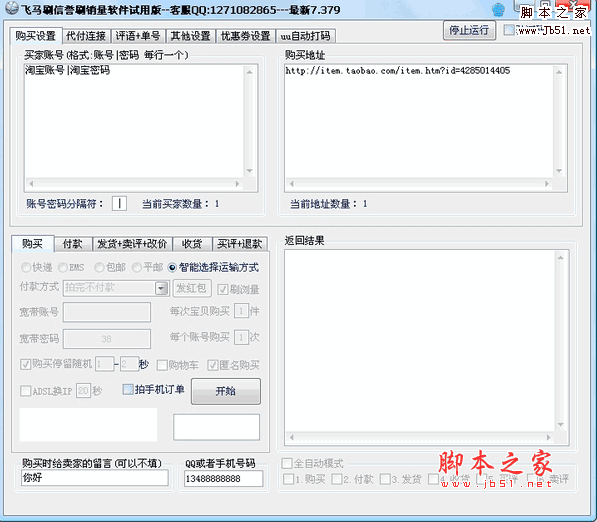Viewport: 597px width, 522px height.
Task: Toggle the 匿名购买 checkbox
Action: pos(212,365)
